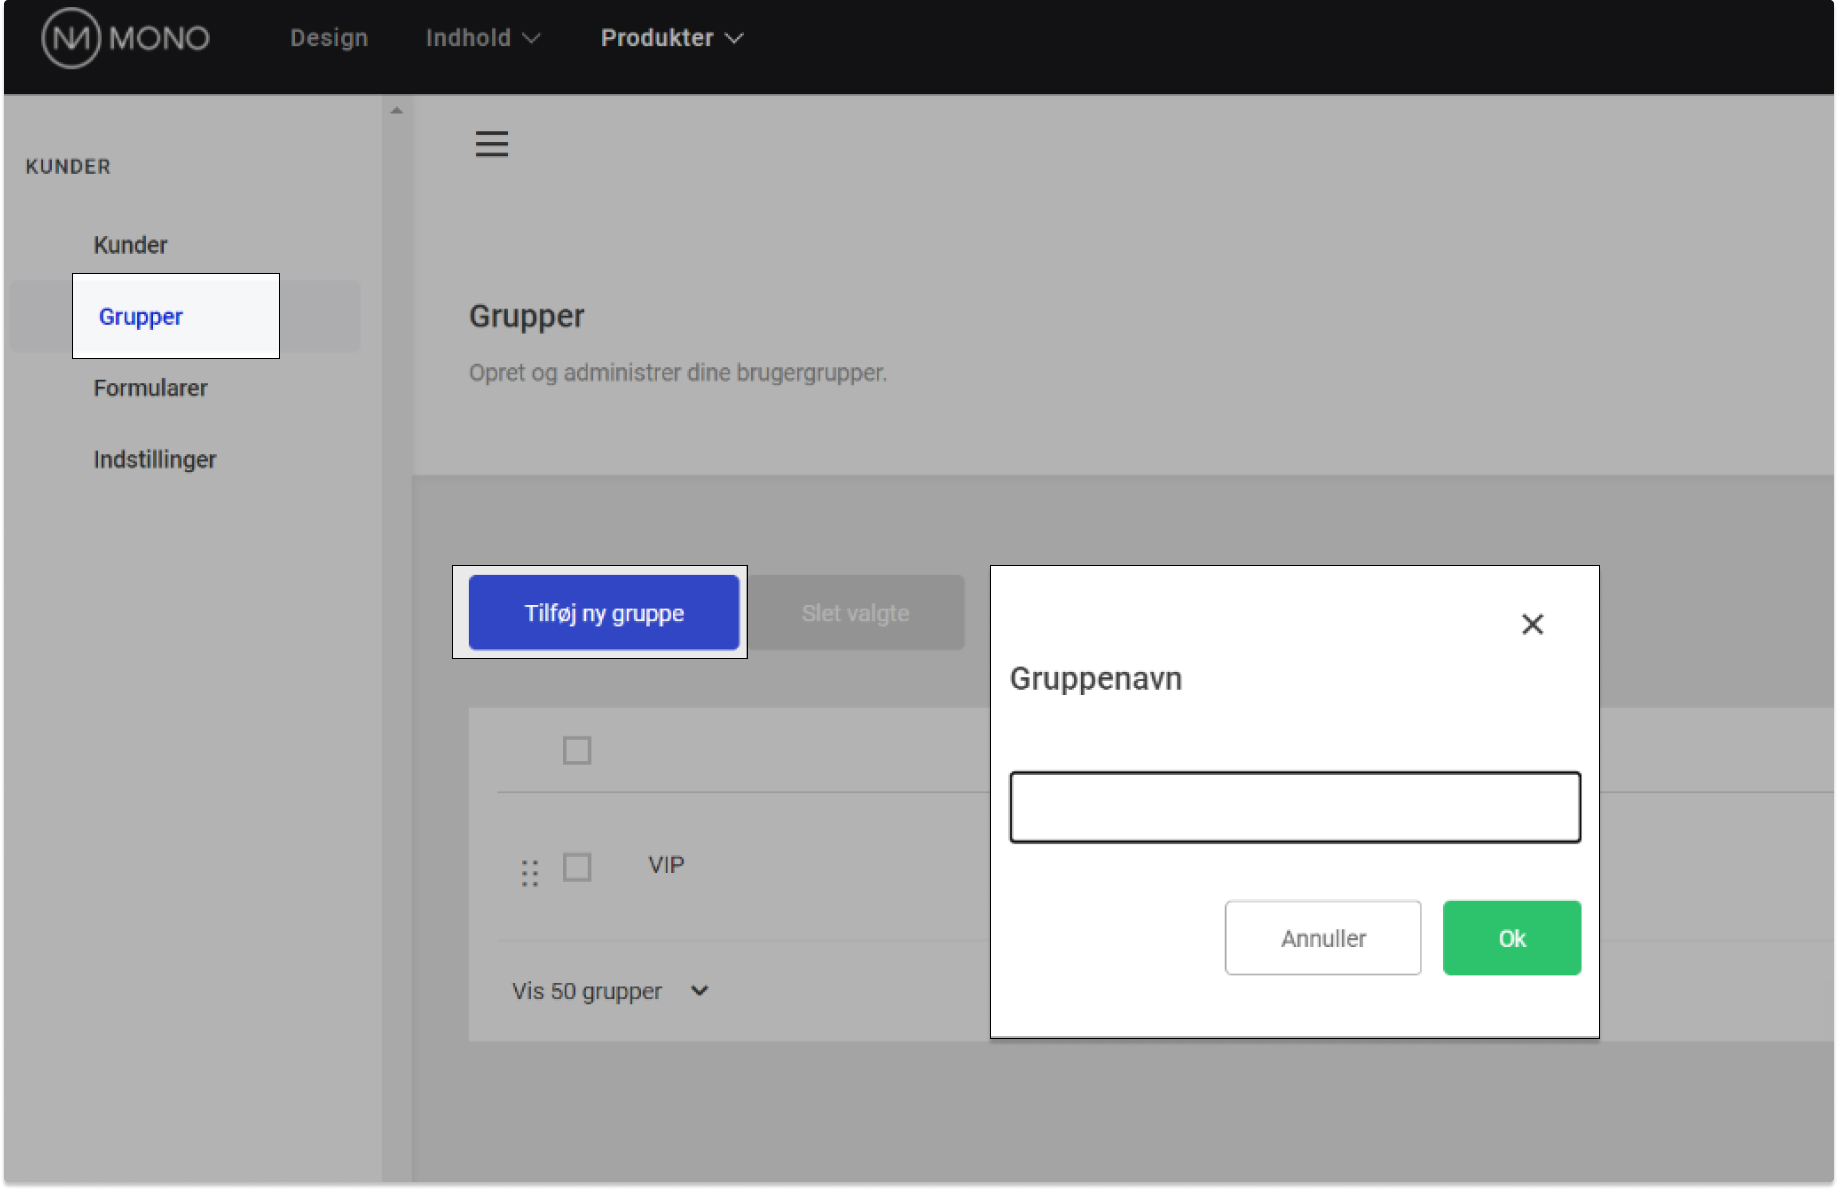Click the Tilføj ny gruppe button
This screenshot has height=1190, width=1838.
(x=603, y=613)
